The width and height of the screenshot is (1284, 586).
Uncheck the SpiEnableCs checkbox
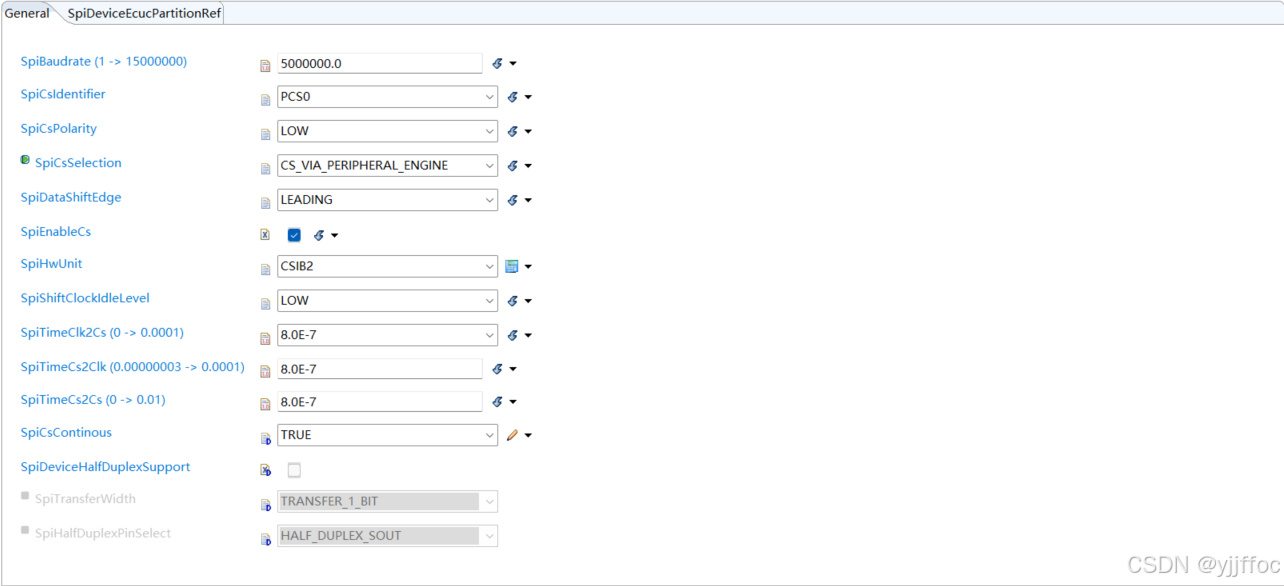[x=294, y=235]
